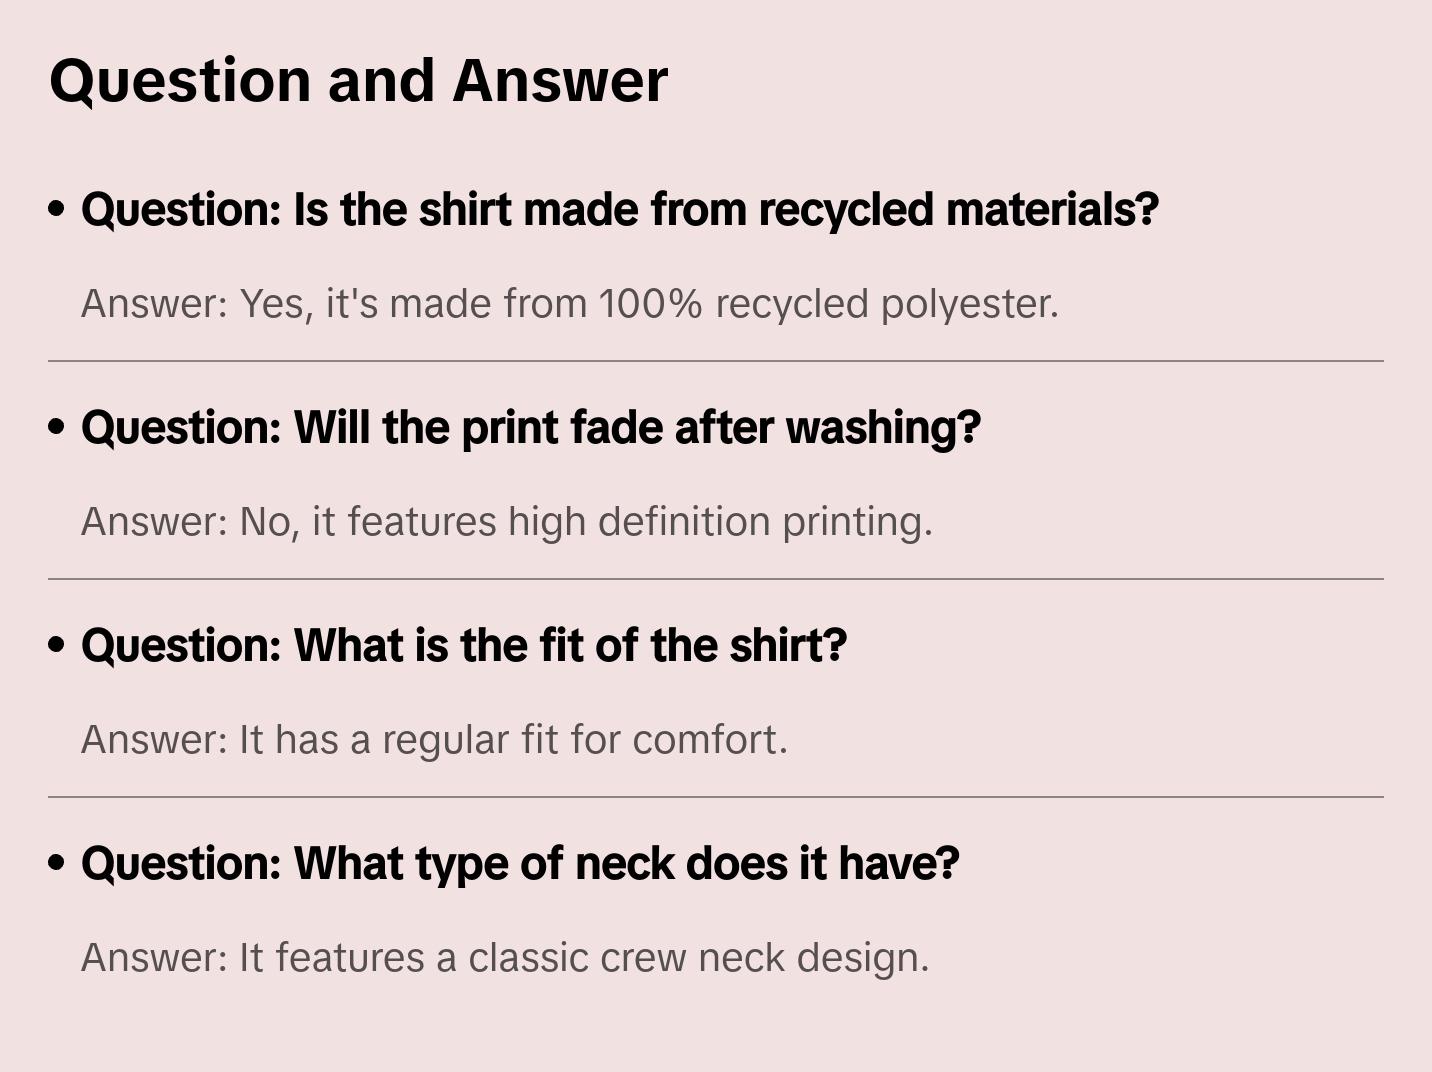Screen dimensions: 1432x1072
Task: Click the 100% recycled polyester answer
Action: [x=569, y=304]
